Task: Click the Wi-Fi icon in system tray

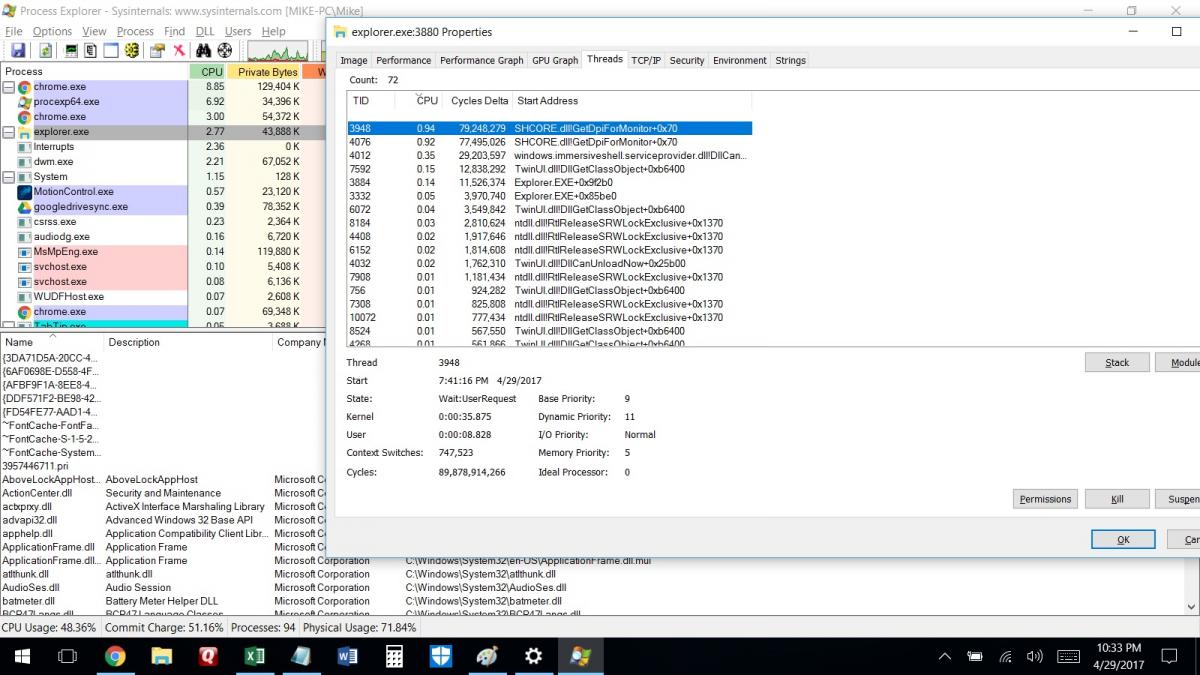Action: pos(1006,656)
